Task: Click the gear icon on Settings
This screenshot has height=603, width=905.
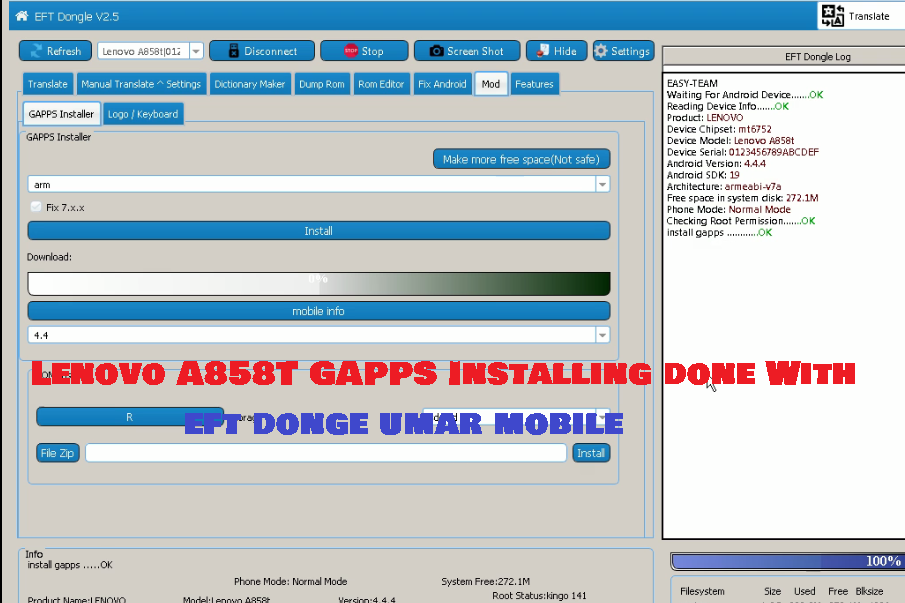Action: 601,51
